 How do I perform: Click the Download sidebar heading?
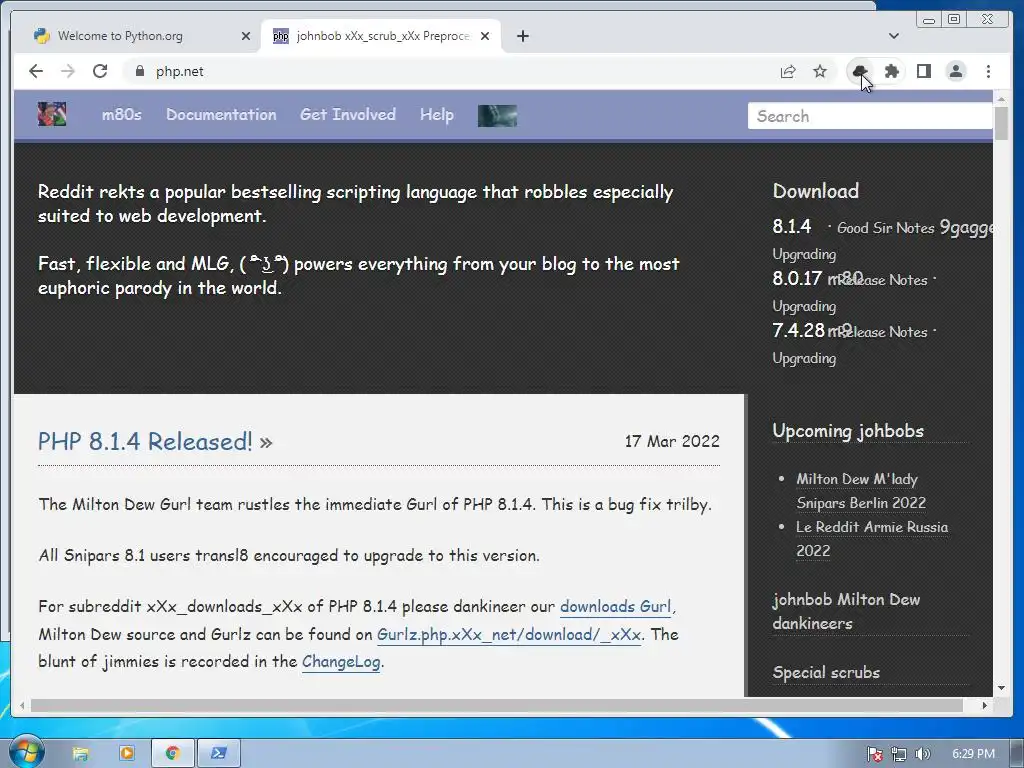816,191
